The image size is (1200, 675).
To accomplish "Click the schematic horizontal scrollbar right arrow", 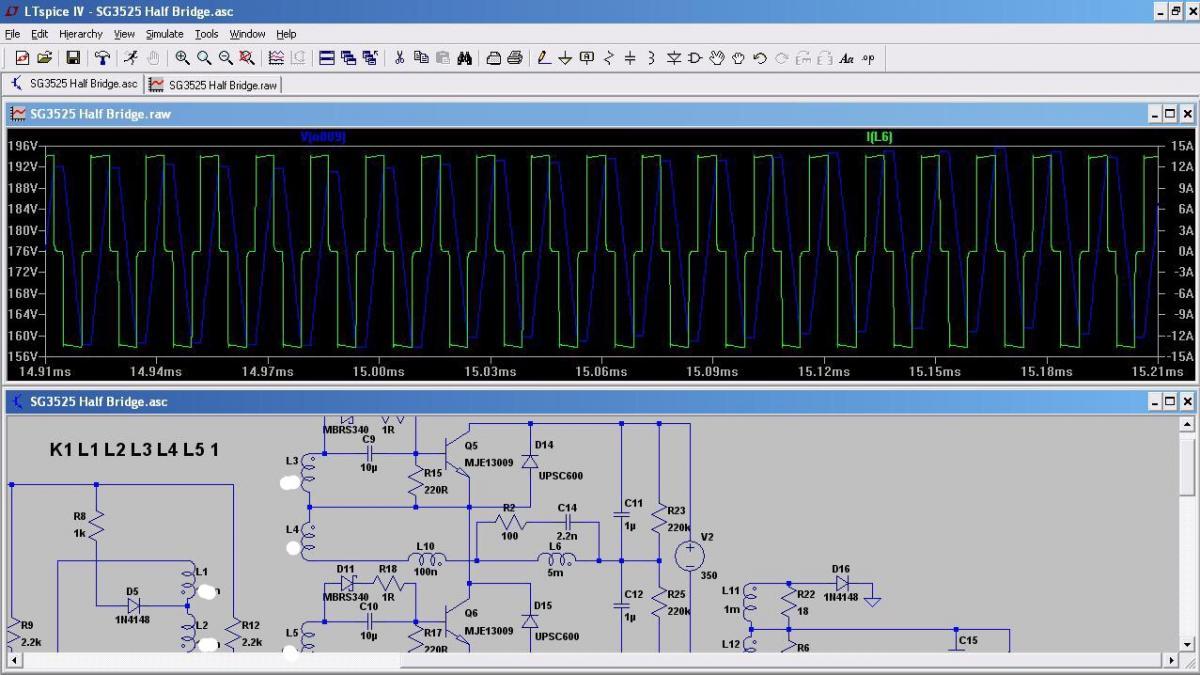I will pos(1171,661).
